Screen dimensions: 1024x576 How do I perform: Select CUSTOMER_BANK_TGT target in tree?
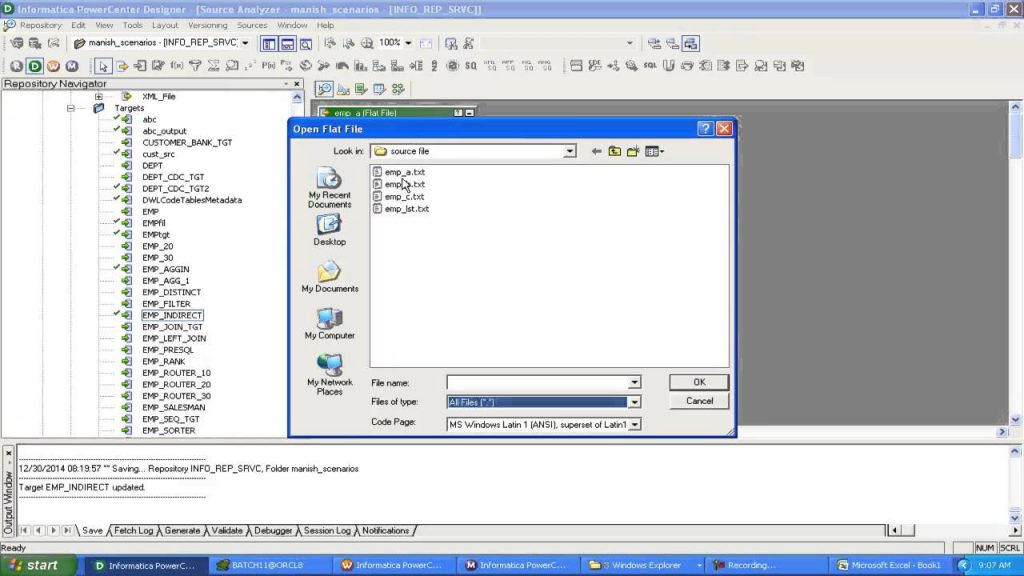pos(187,142)
